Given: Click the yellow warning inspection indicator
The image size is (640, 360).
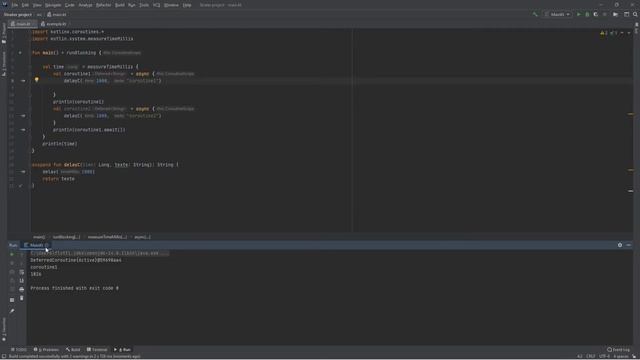Looking at the screenshot, I should point(604,33).
